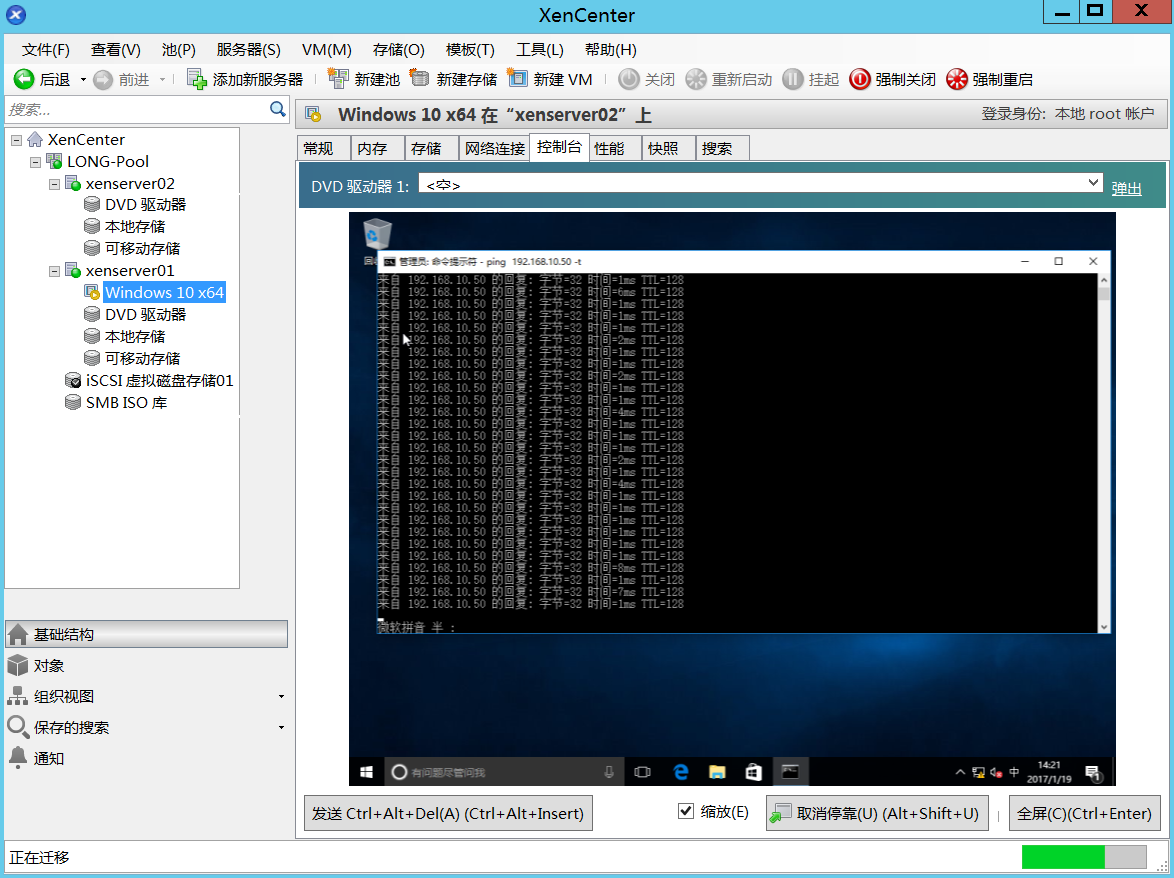1174x878 pixels.
Task: Click the Recycle Bin in VM console
Action: [377, 234]
